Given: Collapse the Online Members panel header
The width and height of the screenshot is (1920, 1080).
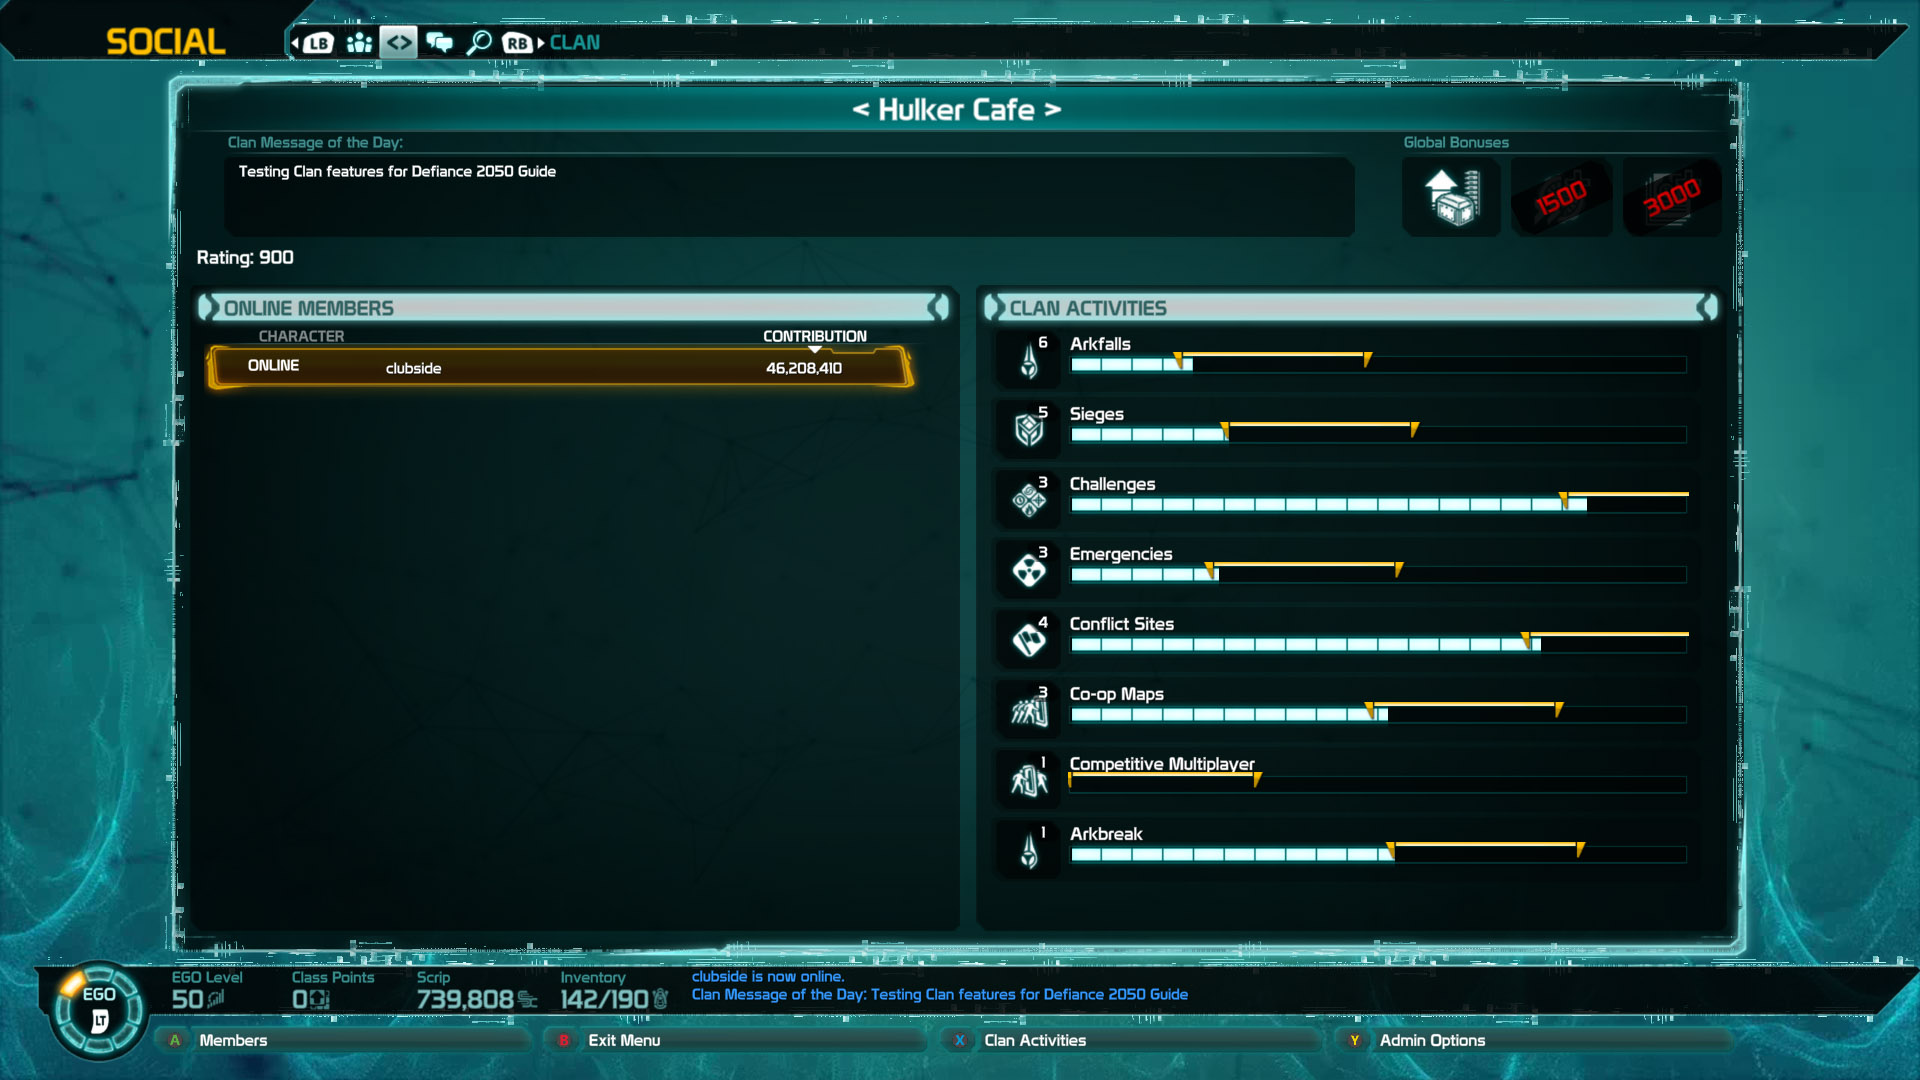Looking at the screenshot, I should [x=573, y=308].
